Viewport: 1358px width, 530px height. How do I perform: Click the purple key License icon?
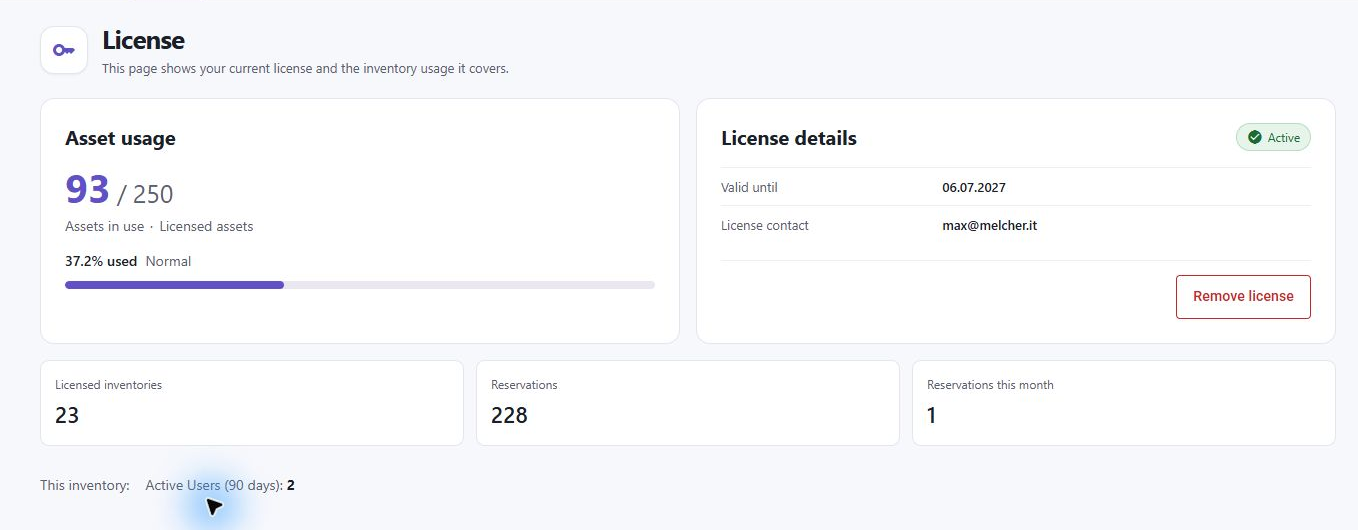pos(64,50)
